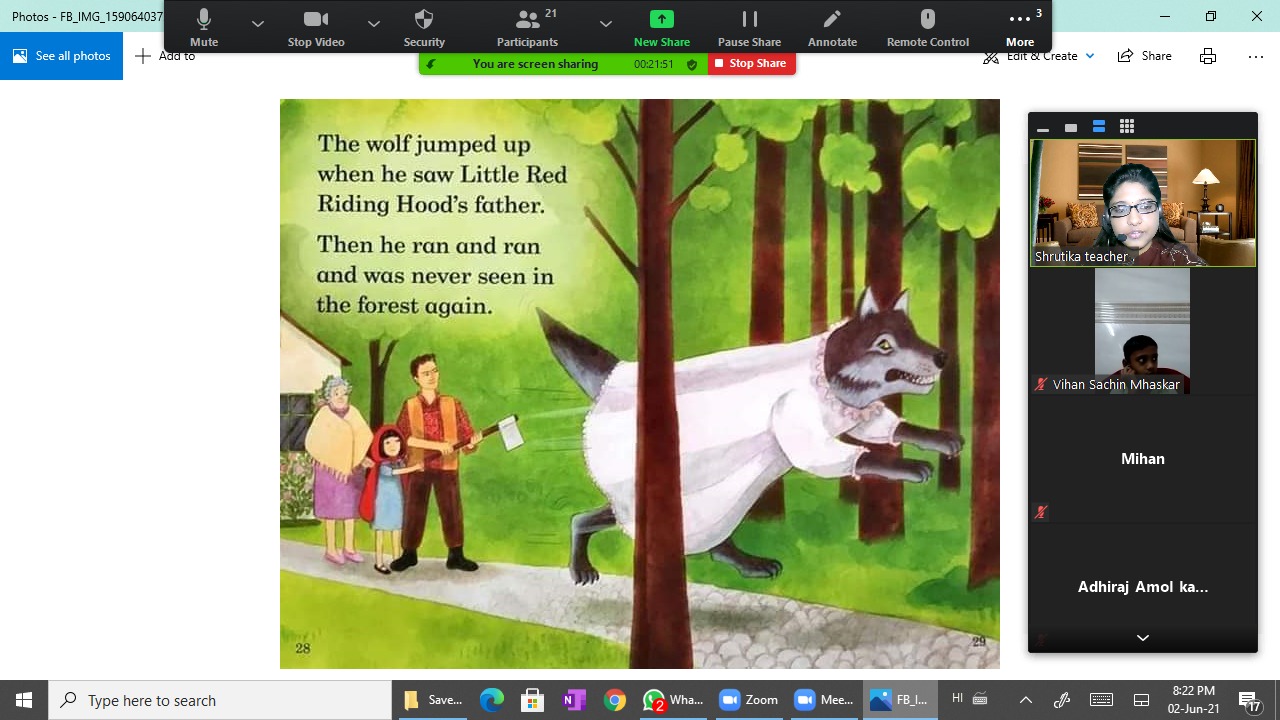Open the clock showing 8:22 PM
The height and width of the screenshot is (720, 1280).
[x=1193, y=700]
